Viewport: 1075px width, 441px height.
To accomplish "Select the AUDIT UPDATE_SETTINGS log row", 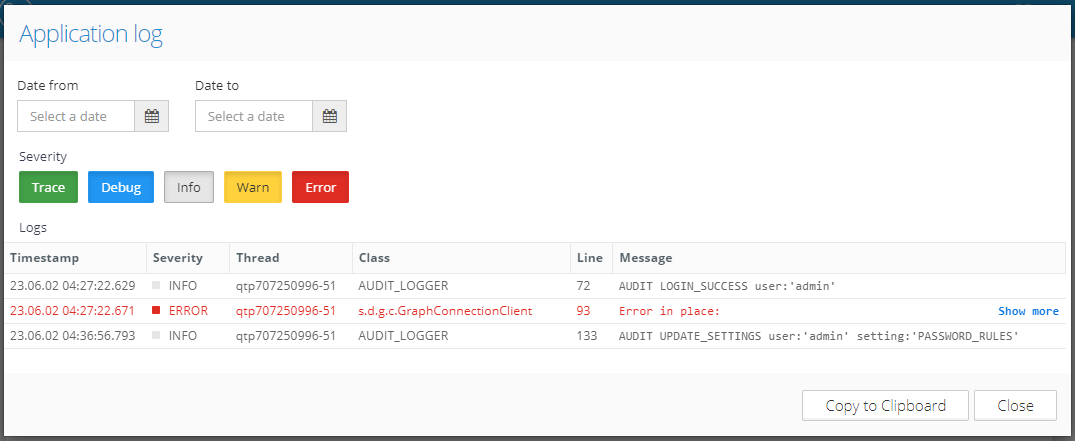I will pos(818,336).
